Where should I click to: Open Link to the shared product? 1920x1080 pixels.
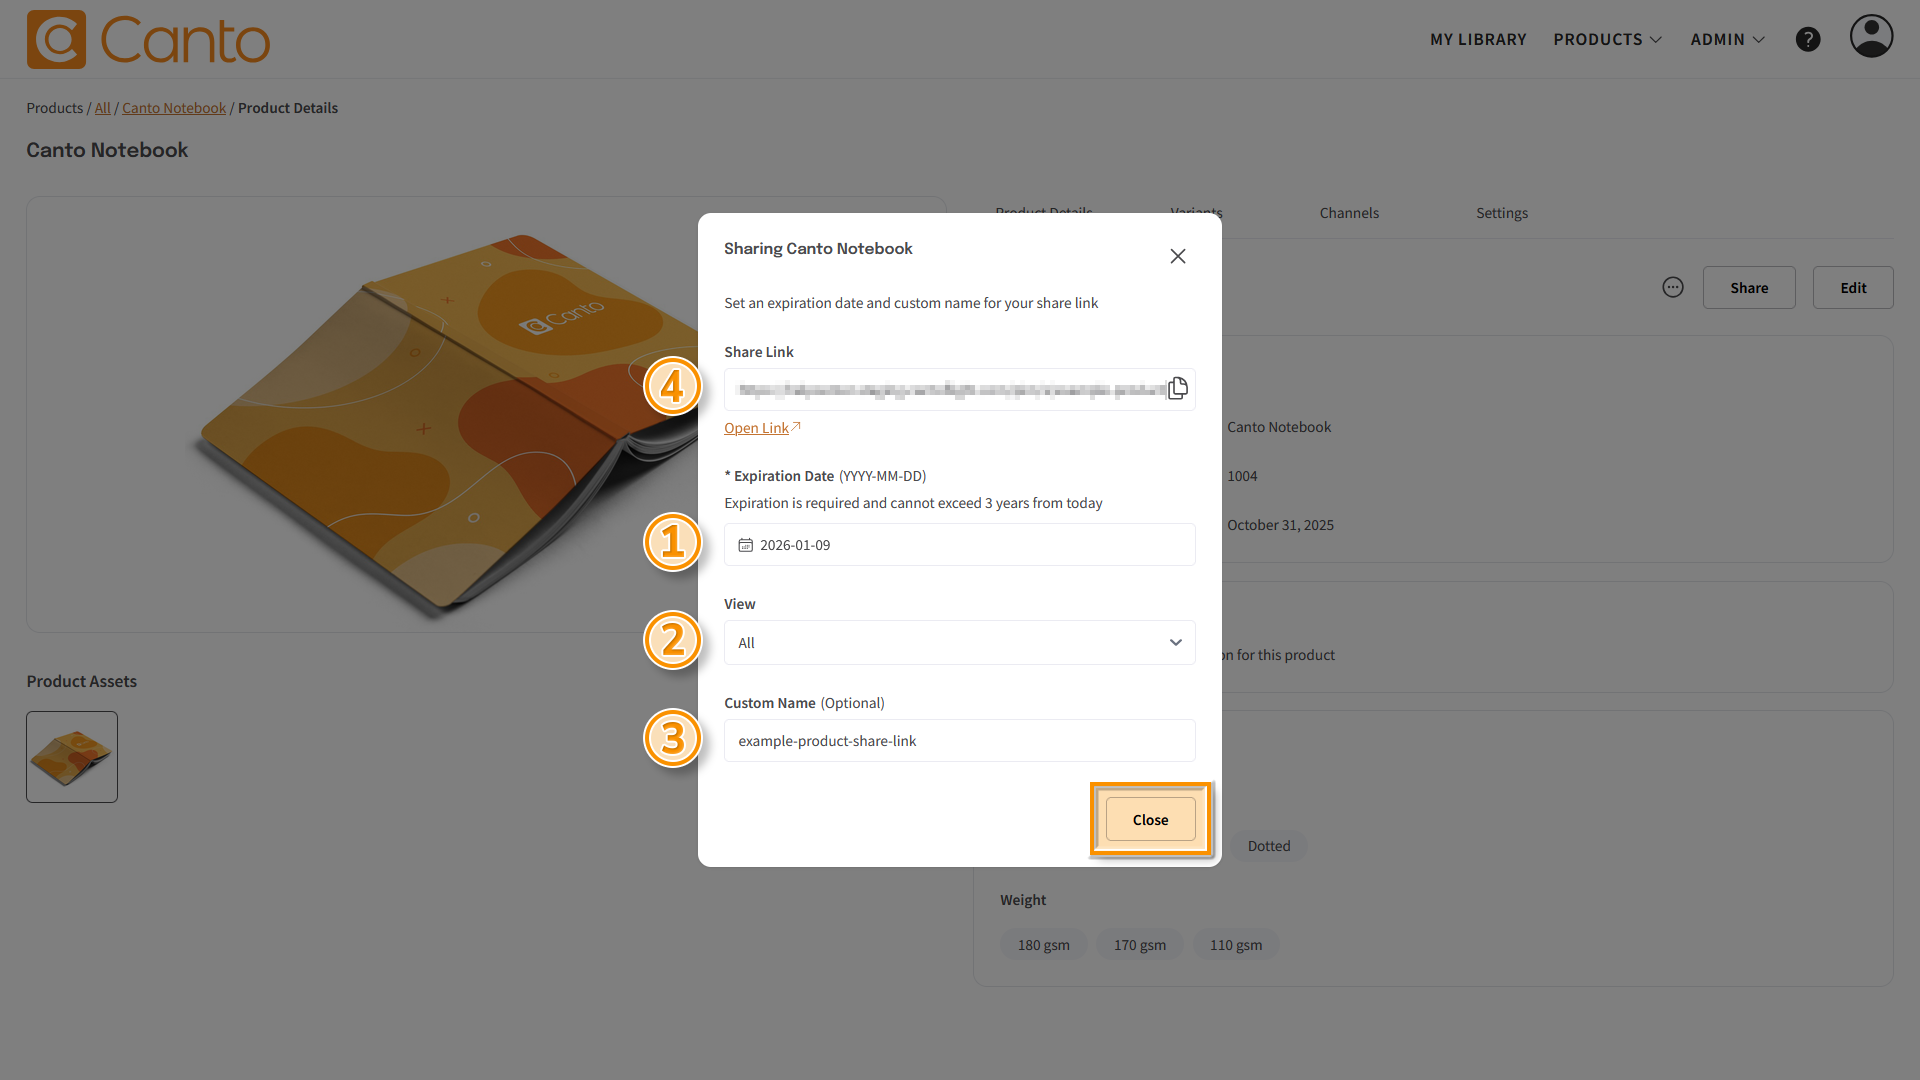click(x=762, y=428)
